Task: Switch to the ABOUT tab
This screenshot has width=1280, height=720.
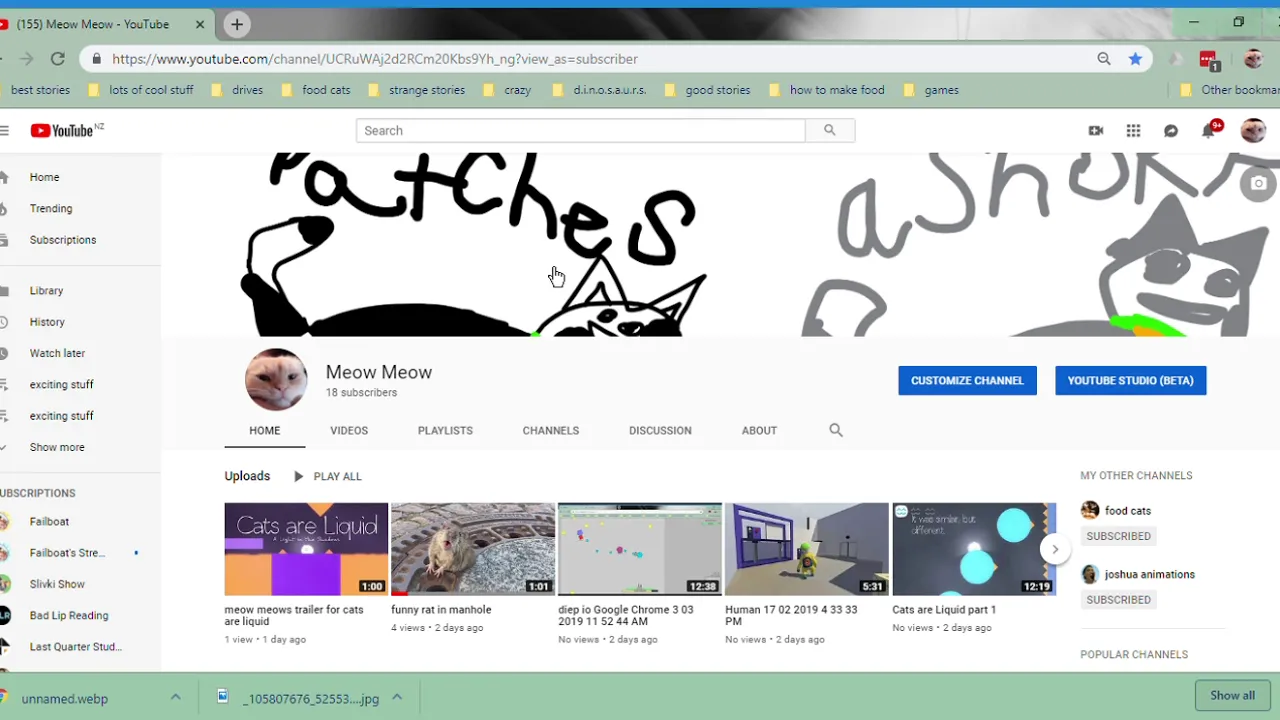Action: [759, 430]
